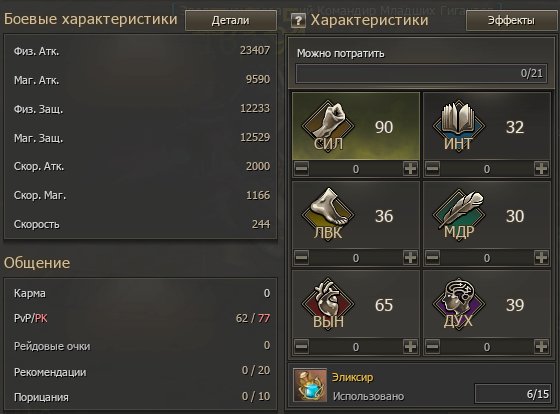Click the elixir Использовано 6/15 field

tap(513, 394)
